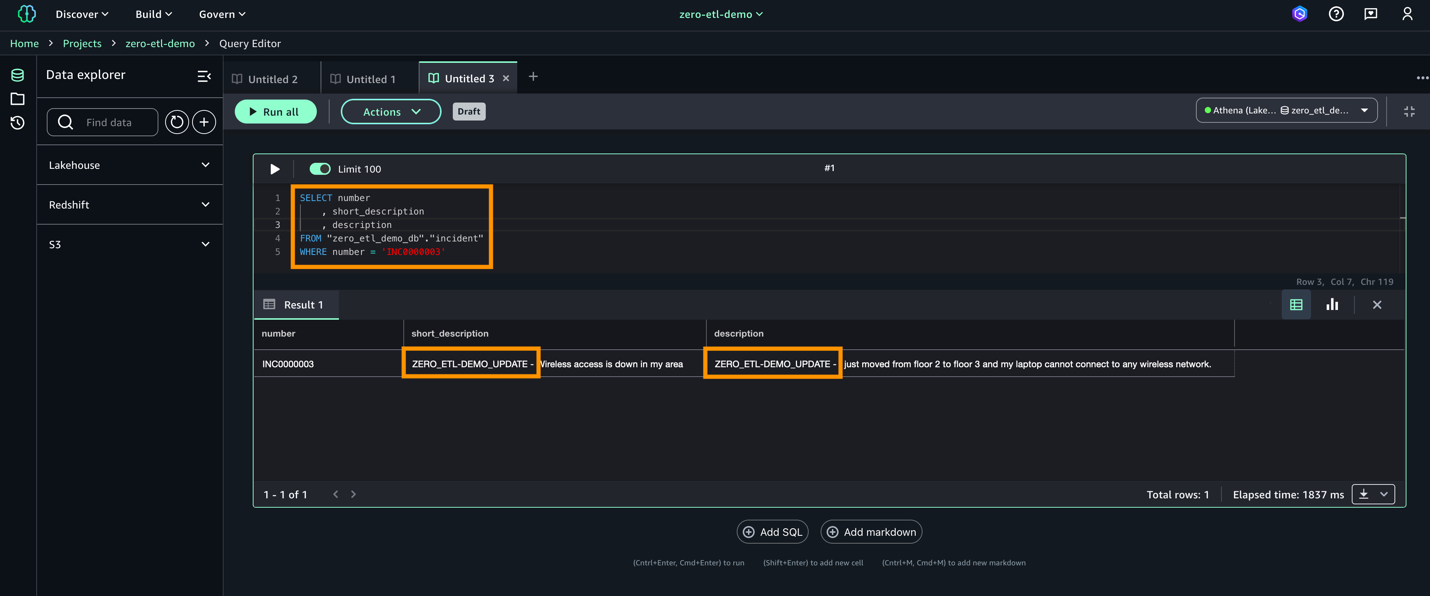1430x596 pixels.
Task: Open the Amazon Q assistant icon
Action: 1299,14
